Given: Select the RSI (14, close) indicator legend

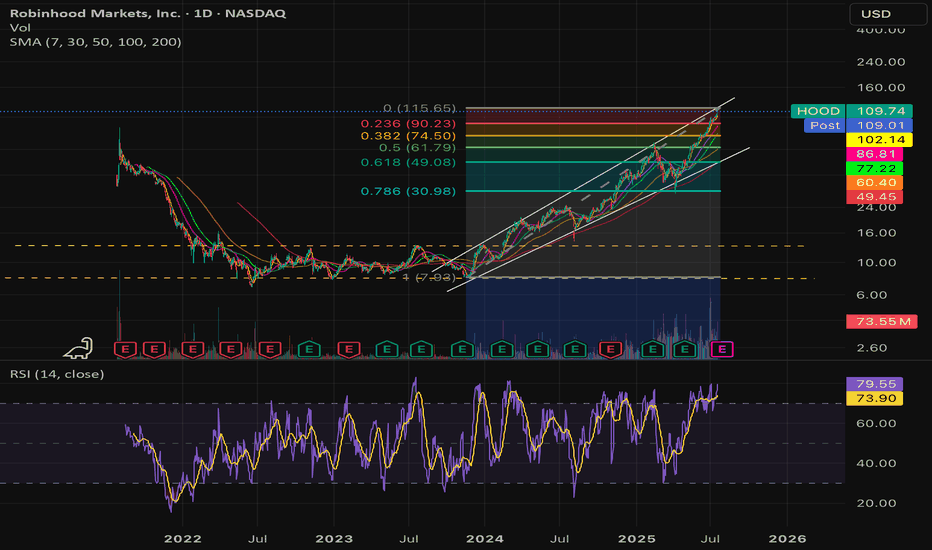Looking at the screenshot, I should (x=57, y=374).
